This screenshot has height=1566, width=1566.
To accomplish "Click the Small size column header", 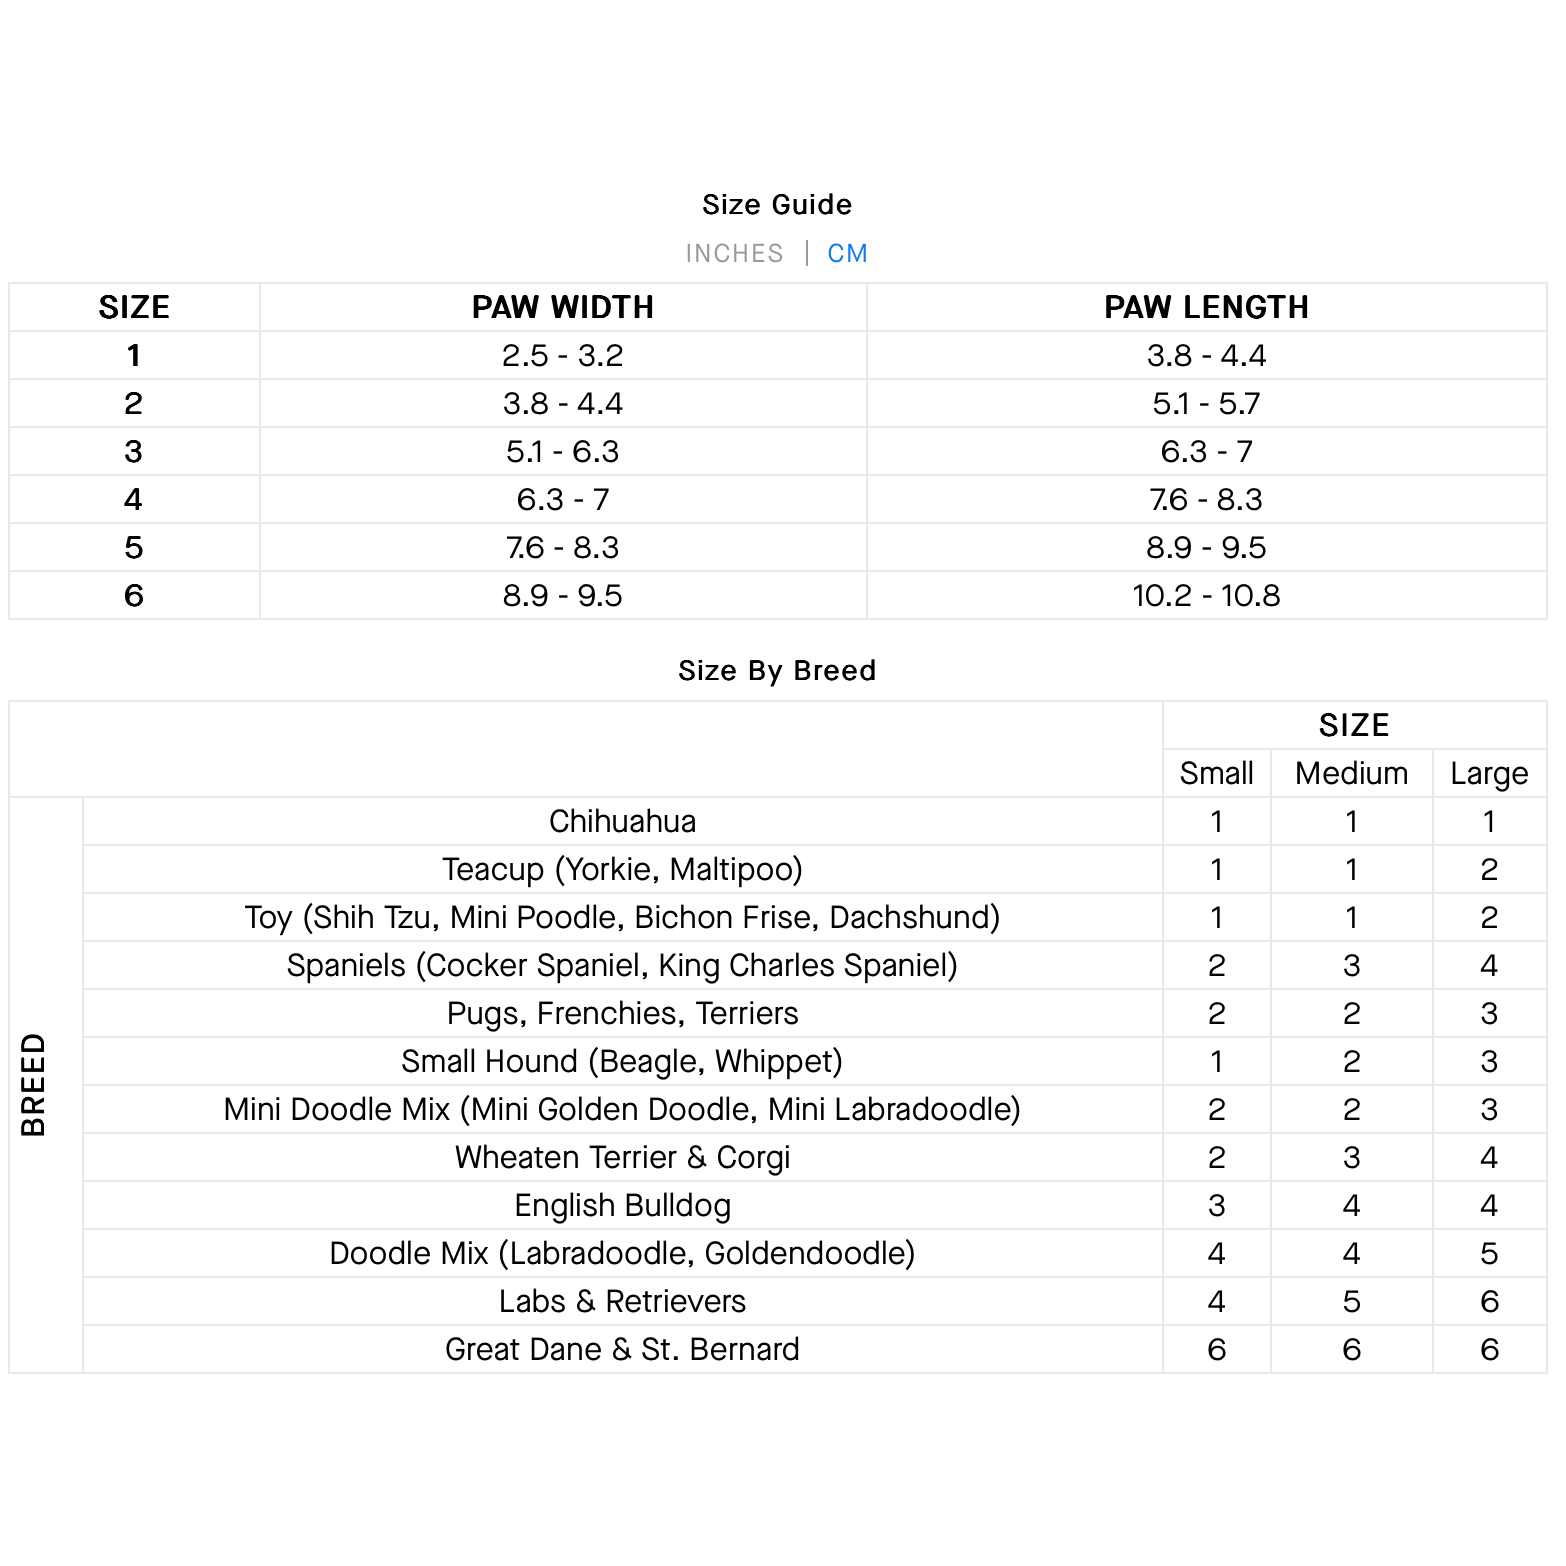I will coord(1216,773).
